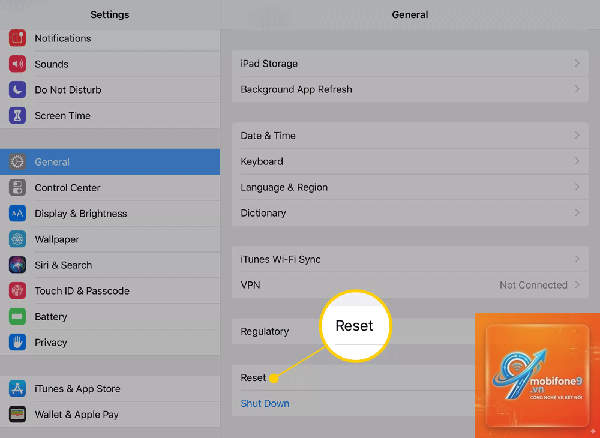This screenshot has width=600, height=438.
Task: Expand Dictionary chevron
Action: click(577, 213)
